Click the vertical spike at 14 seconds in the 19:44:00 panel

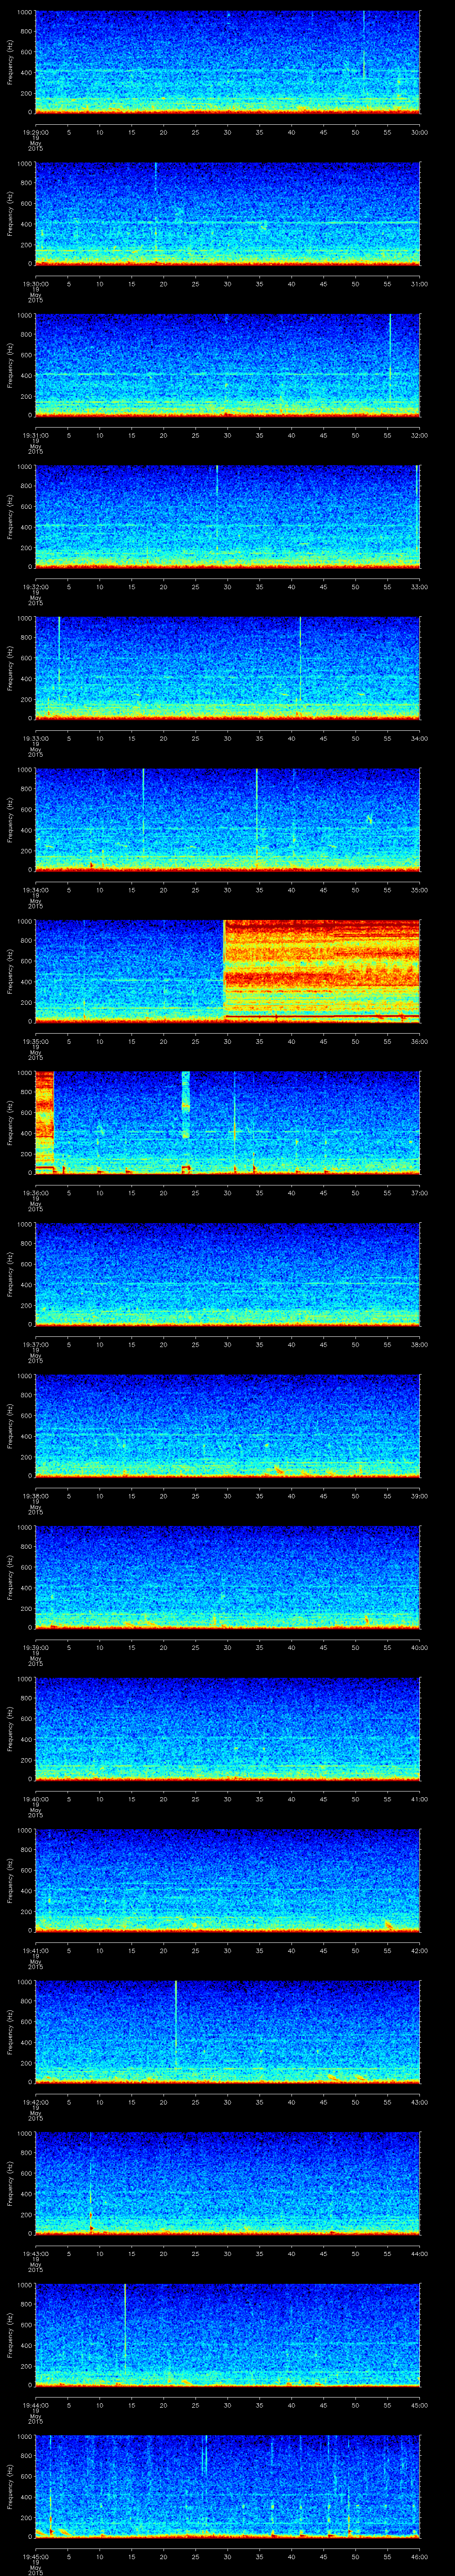(125, 2328)
